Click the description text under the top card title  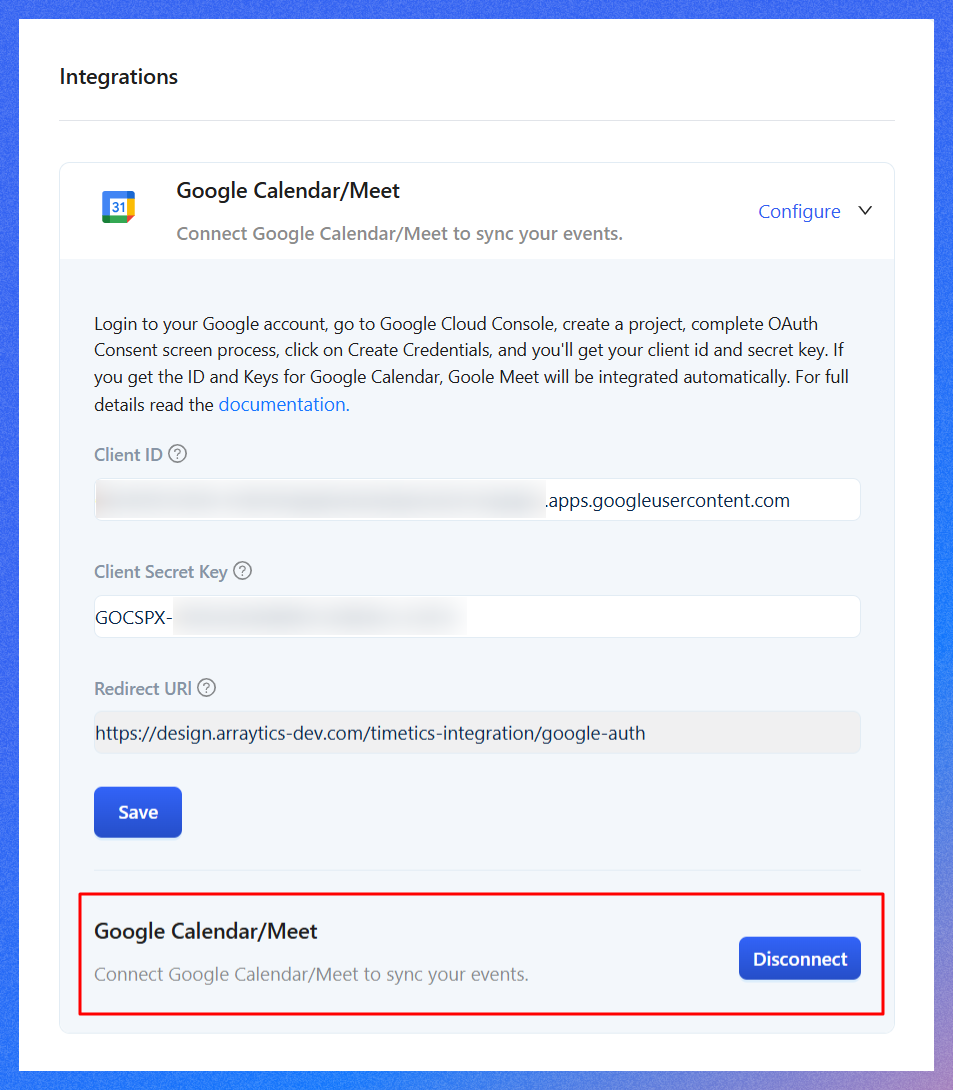coord(400,234)
